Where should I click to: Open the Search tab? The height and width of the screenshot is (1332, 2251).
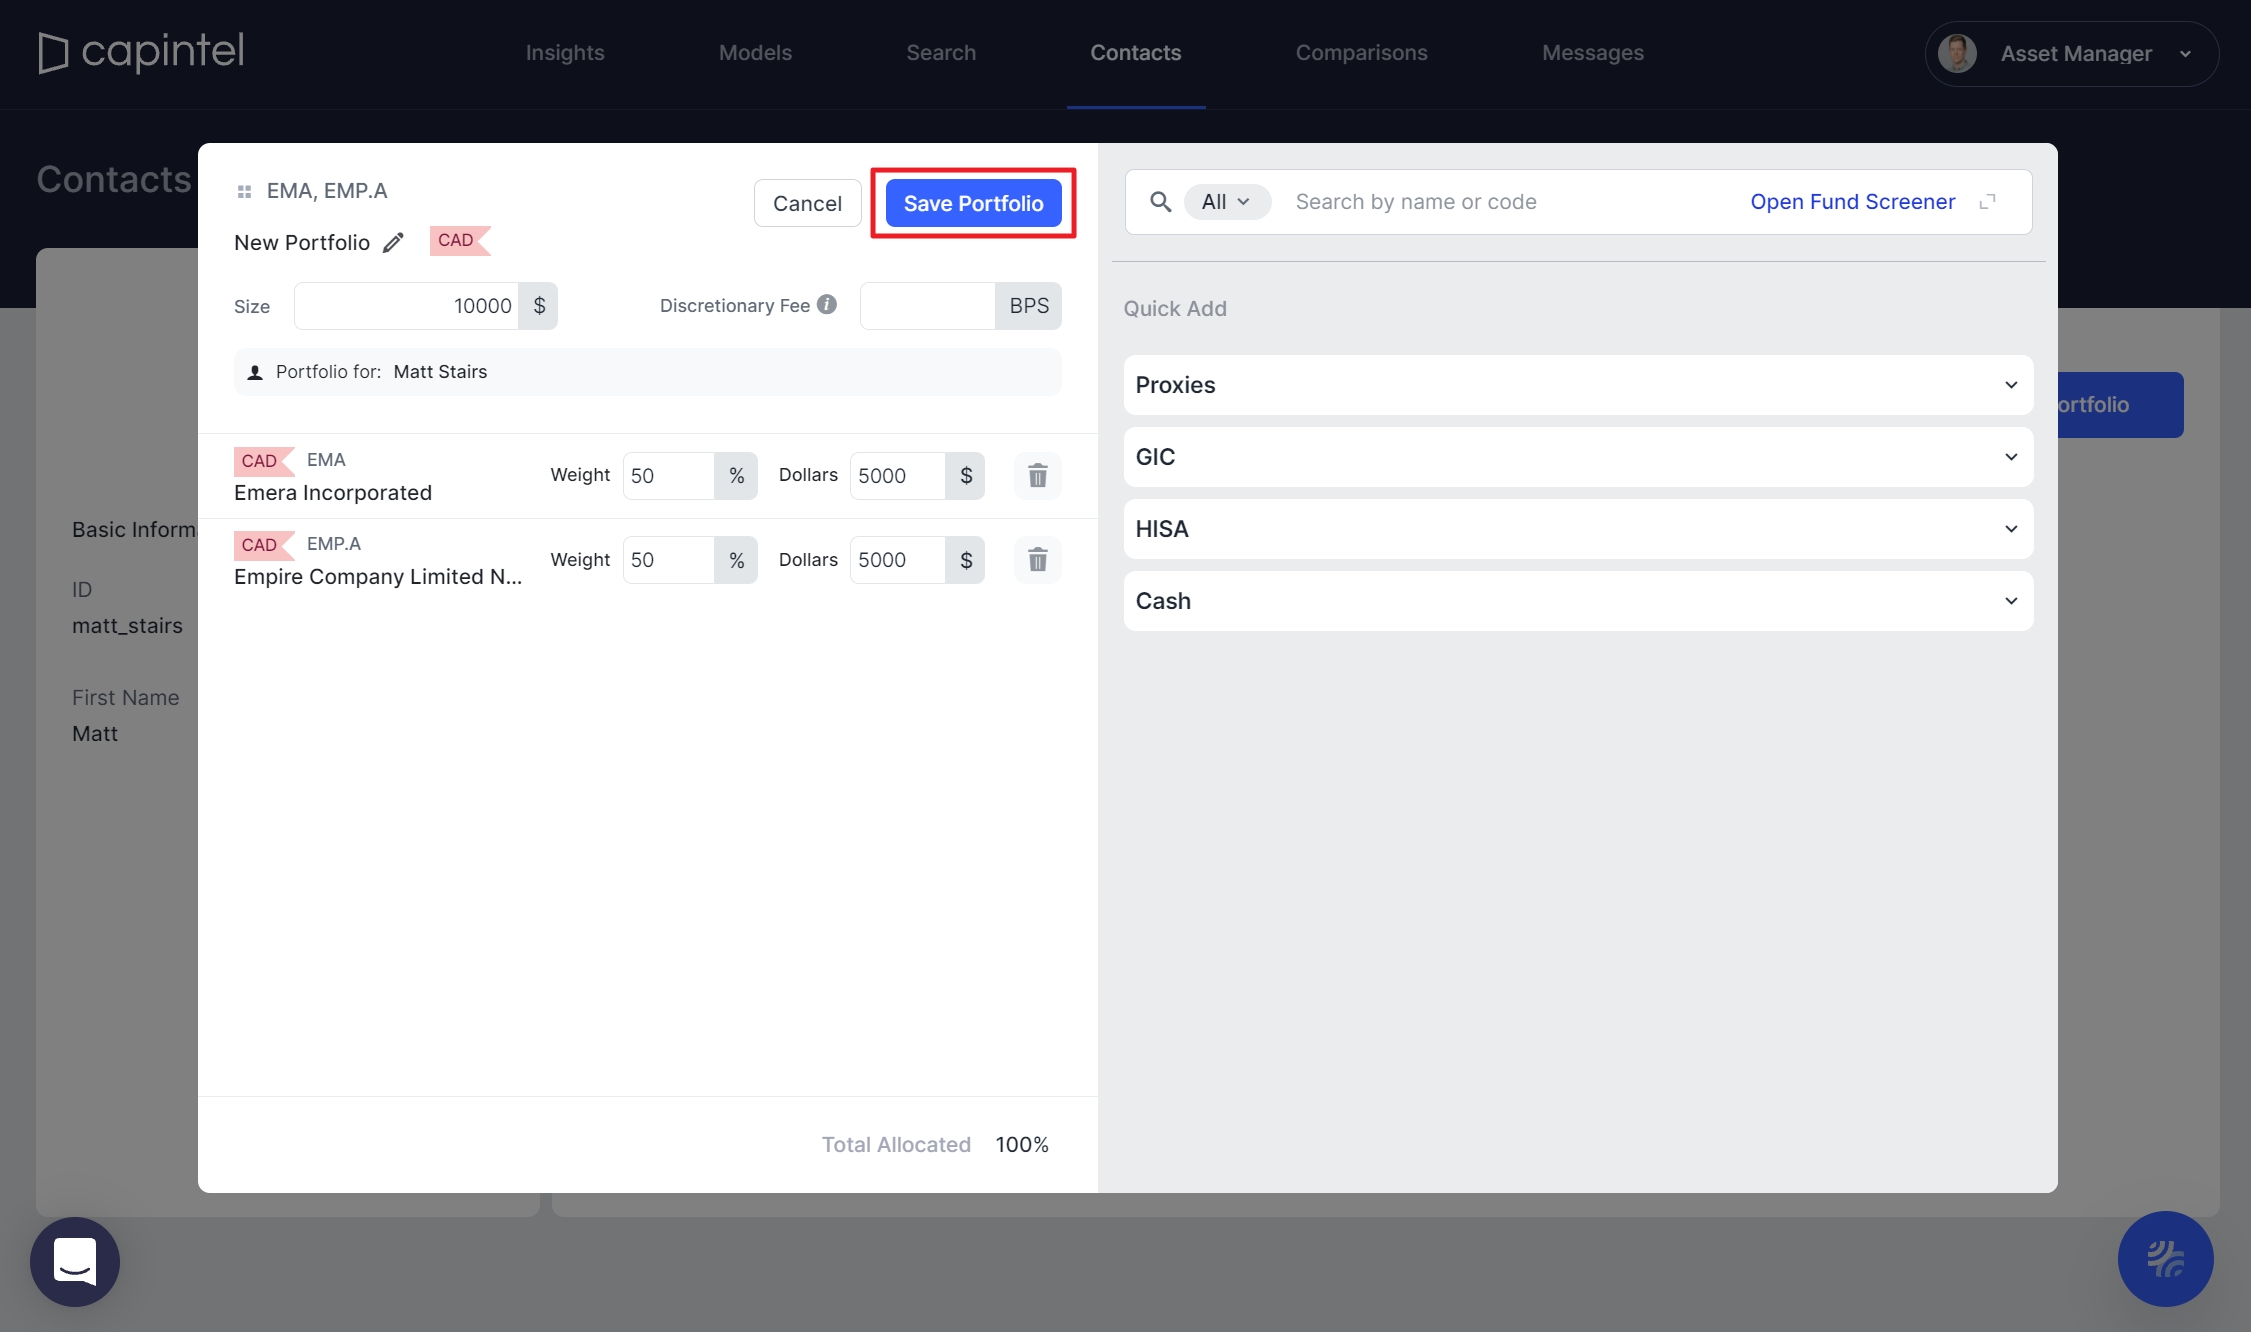coord(941,52)
